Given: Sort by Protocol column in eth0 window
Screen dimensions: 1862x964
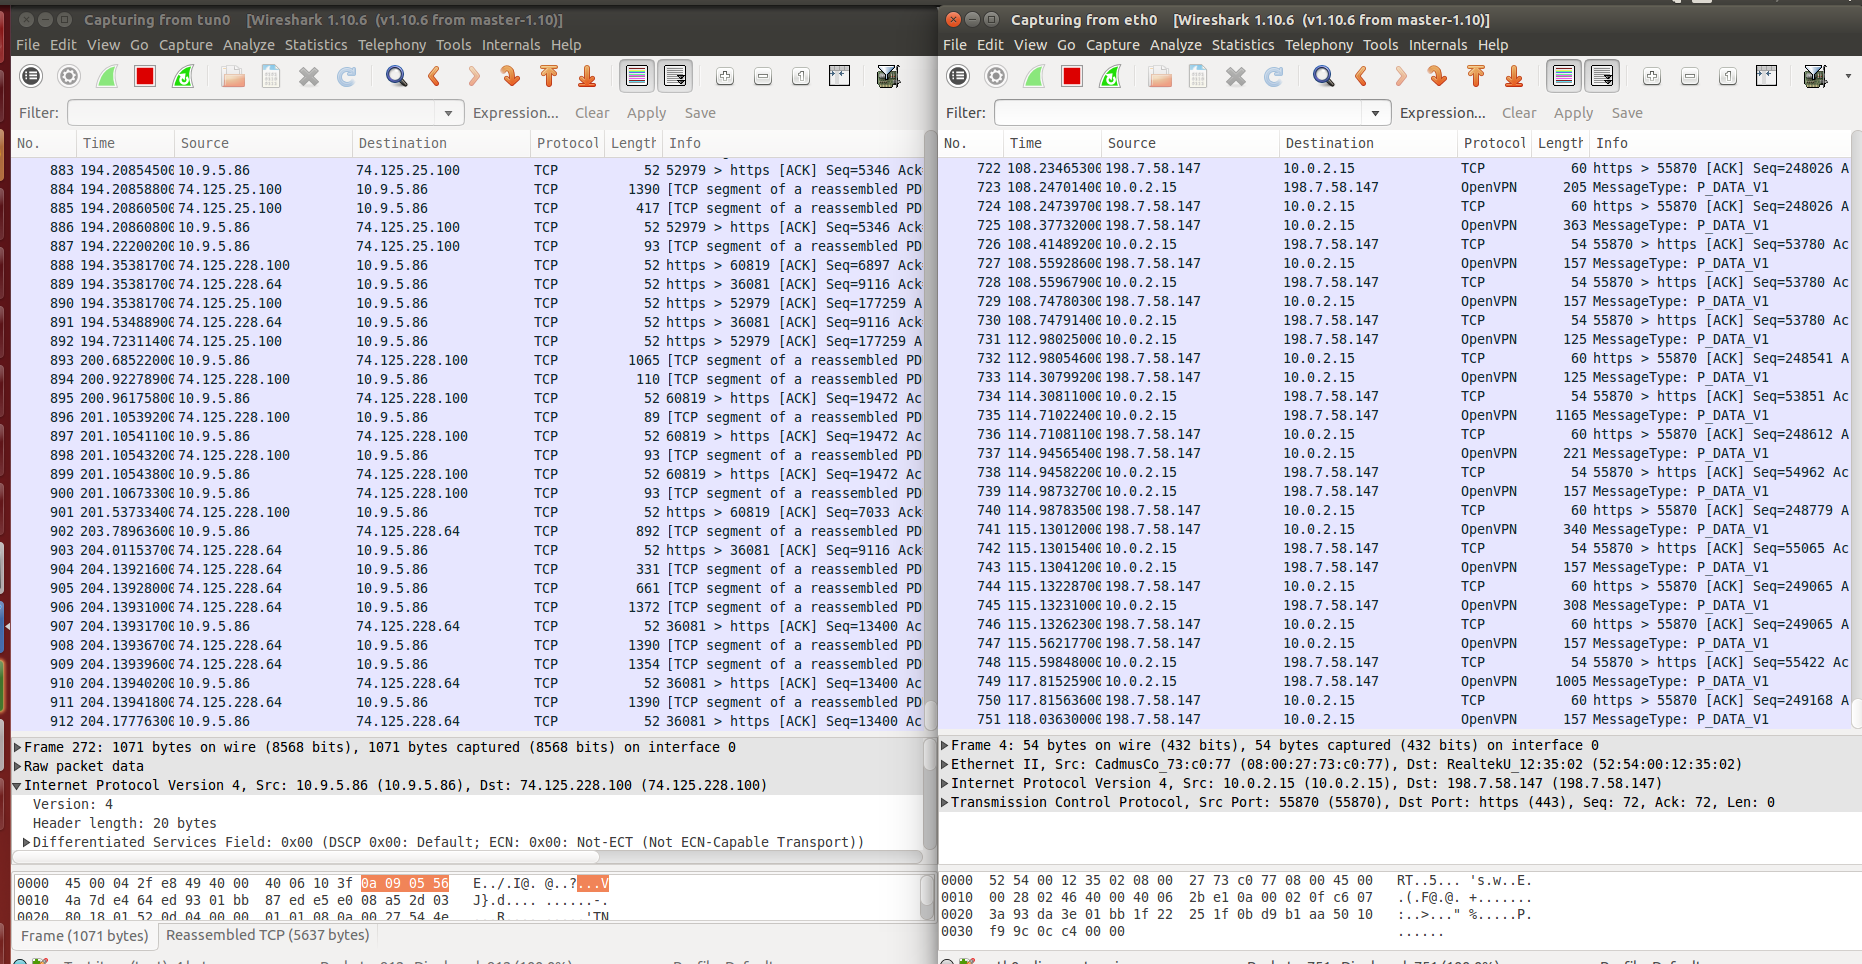Looking at the screenshot, I should pyautogui.click(x=1494, y=143).
